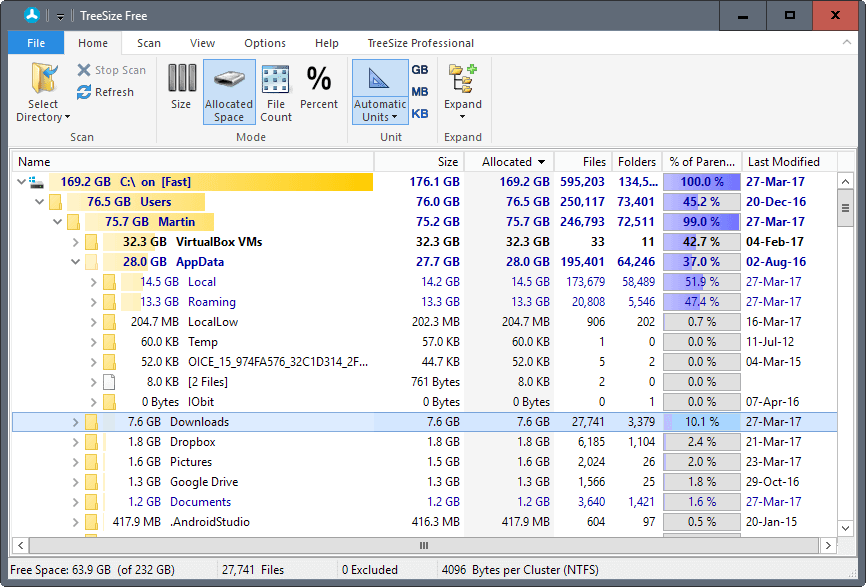This screenshot has width=866, height=587.
Task: Collapse the Martin folder node
Action: 57,221
